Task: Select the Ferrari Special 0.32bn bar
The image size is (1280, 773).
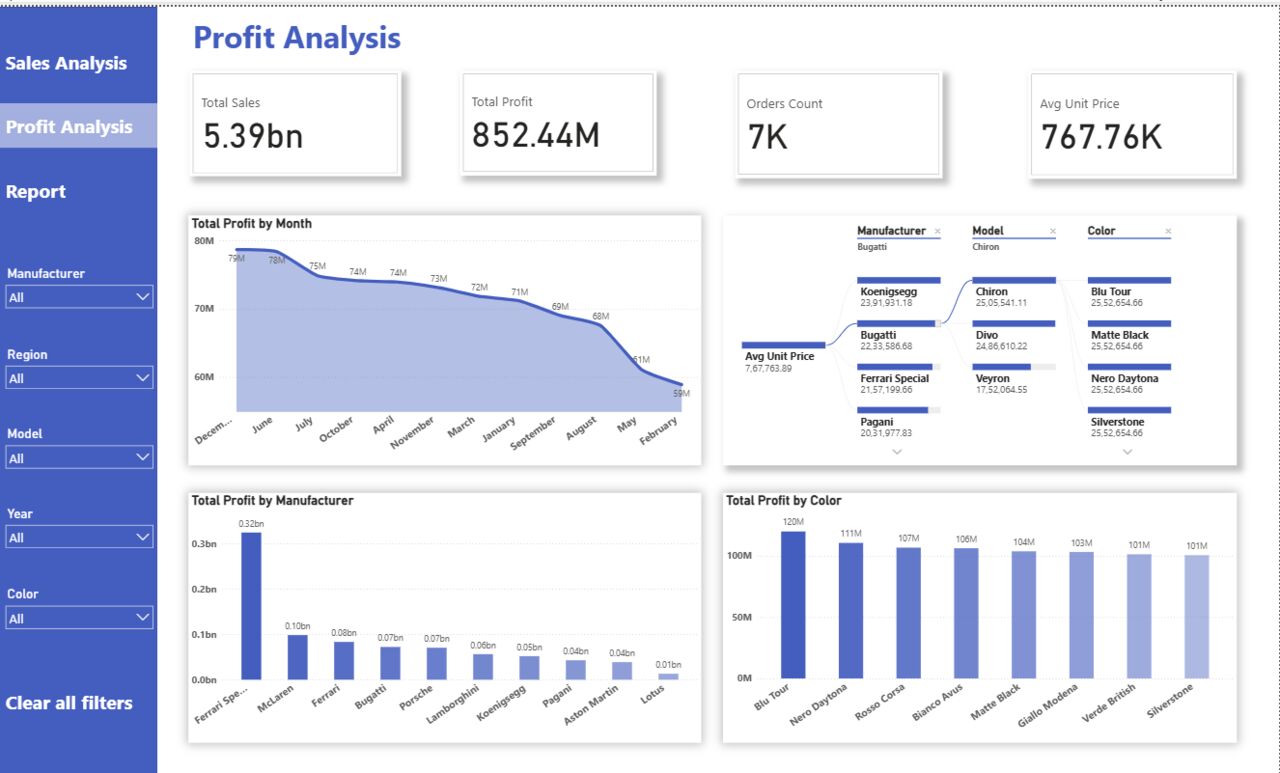Action: [x=251, y=606]
